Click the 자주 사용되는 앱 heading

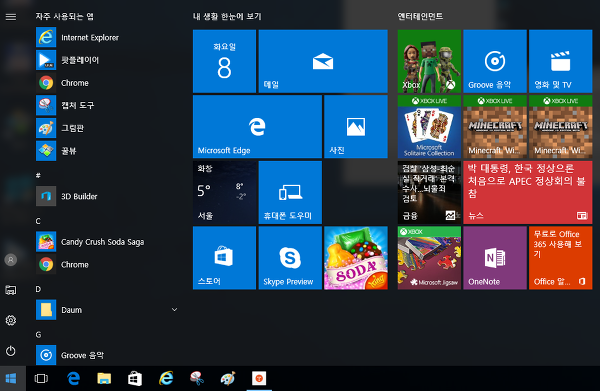click(x=64, y=16)
